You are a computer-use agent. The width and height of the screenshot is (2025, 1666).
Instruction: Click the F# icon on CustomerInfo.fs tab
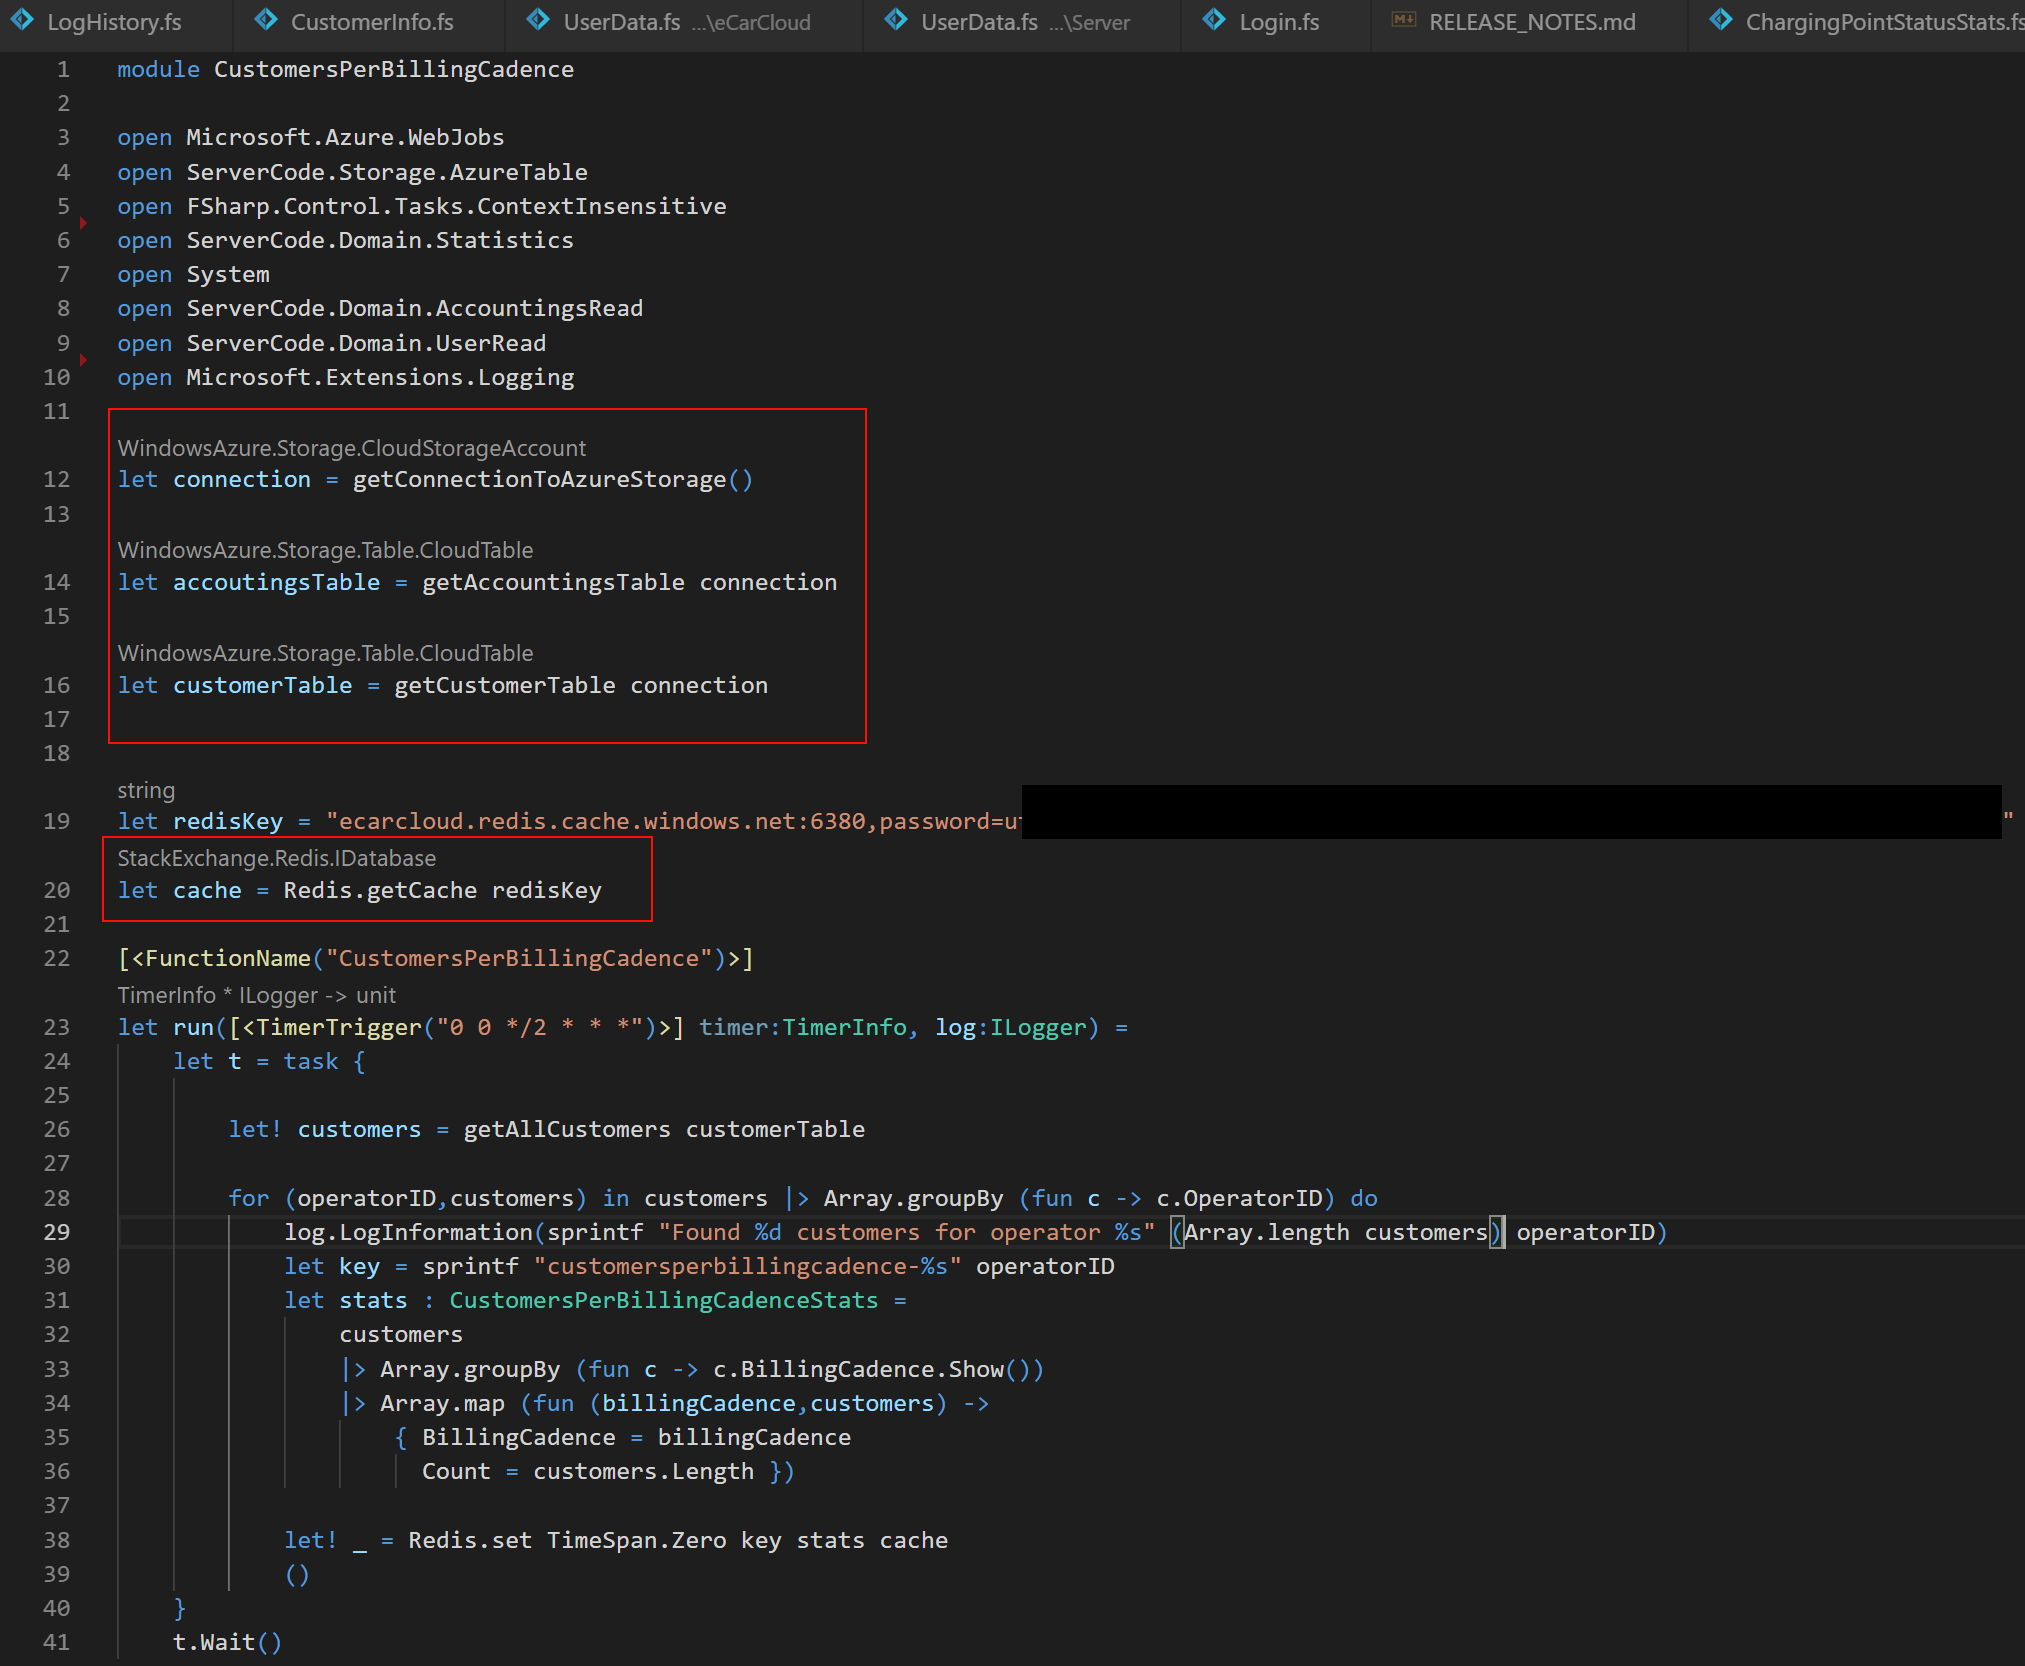265,18
